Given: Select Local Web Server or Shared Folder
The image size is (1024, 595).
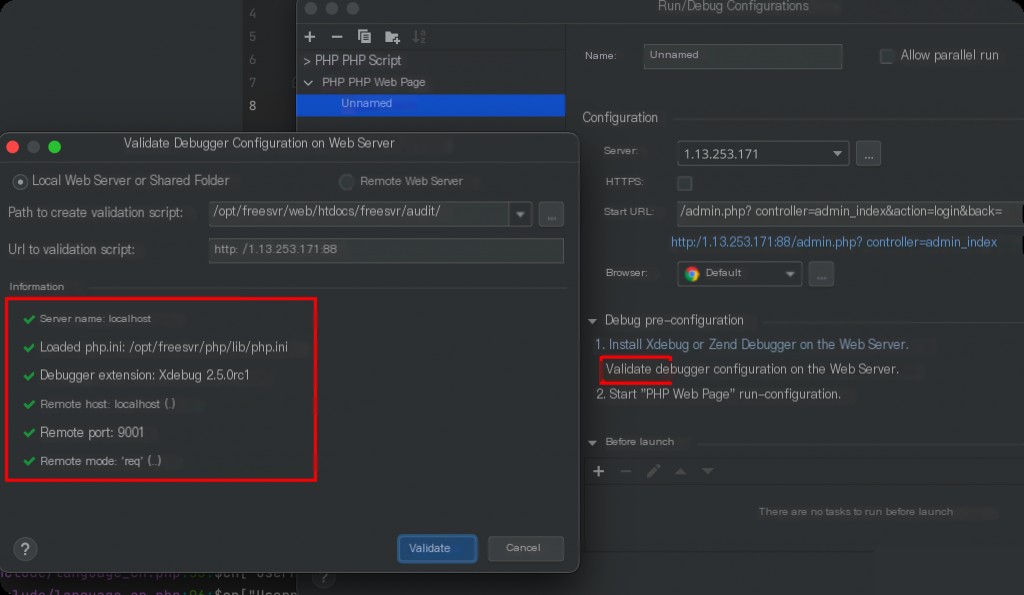Looking at the screenshot, I should coord(20,182).
